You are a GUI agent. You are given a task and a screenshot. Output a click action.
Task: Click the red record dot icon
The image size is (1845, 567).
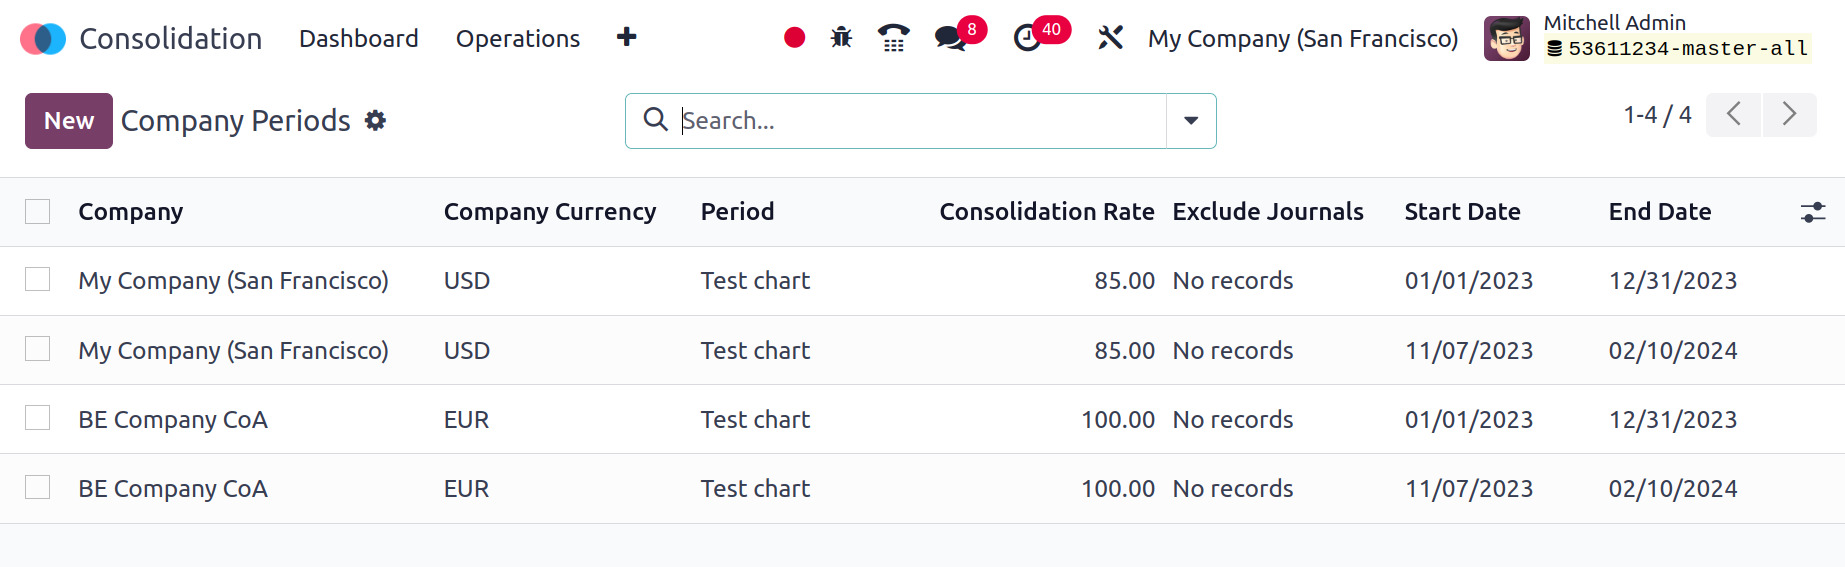click(795, 38)
